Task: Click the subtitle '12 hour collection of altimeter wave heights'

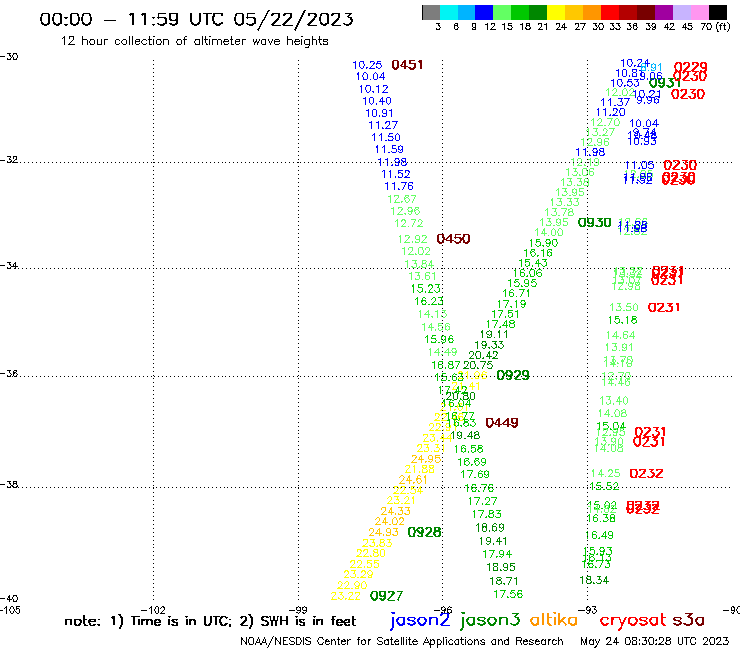Action: (x=194, y=41)
